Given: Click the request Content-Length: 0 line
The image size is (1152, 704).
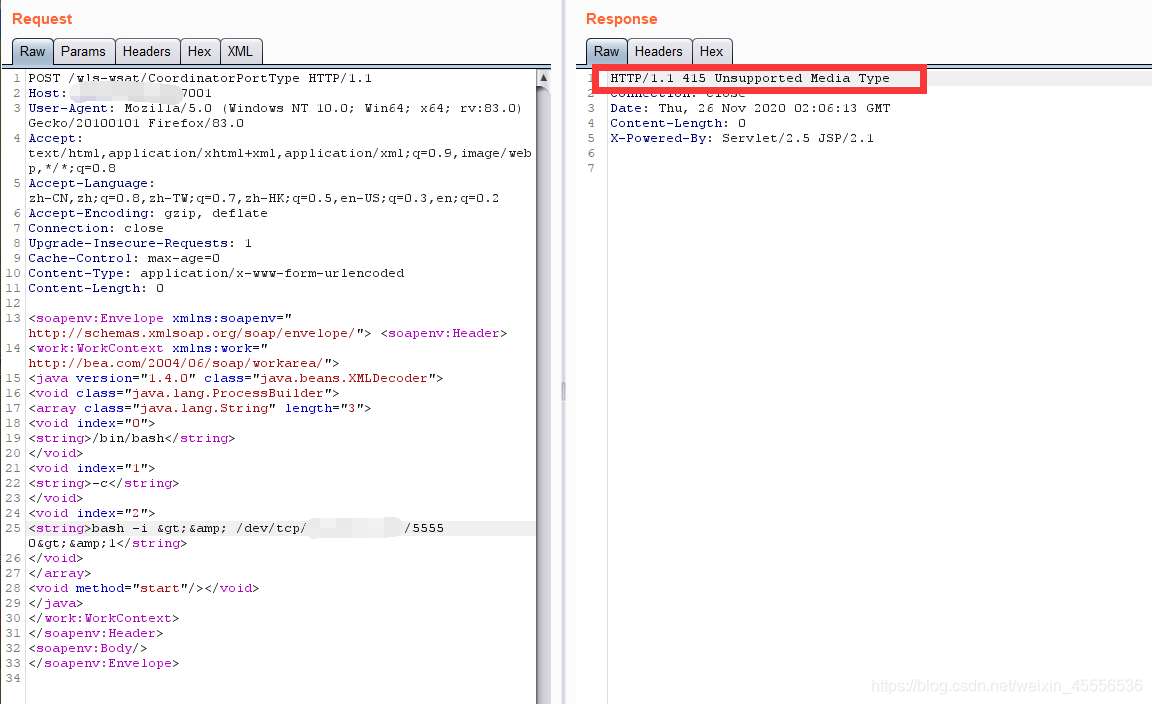Looking at the screenshot, I should (x=96, y=288).
